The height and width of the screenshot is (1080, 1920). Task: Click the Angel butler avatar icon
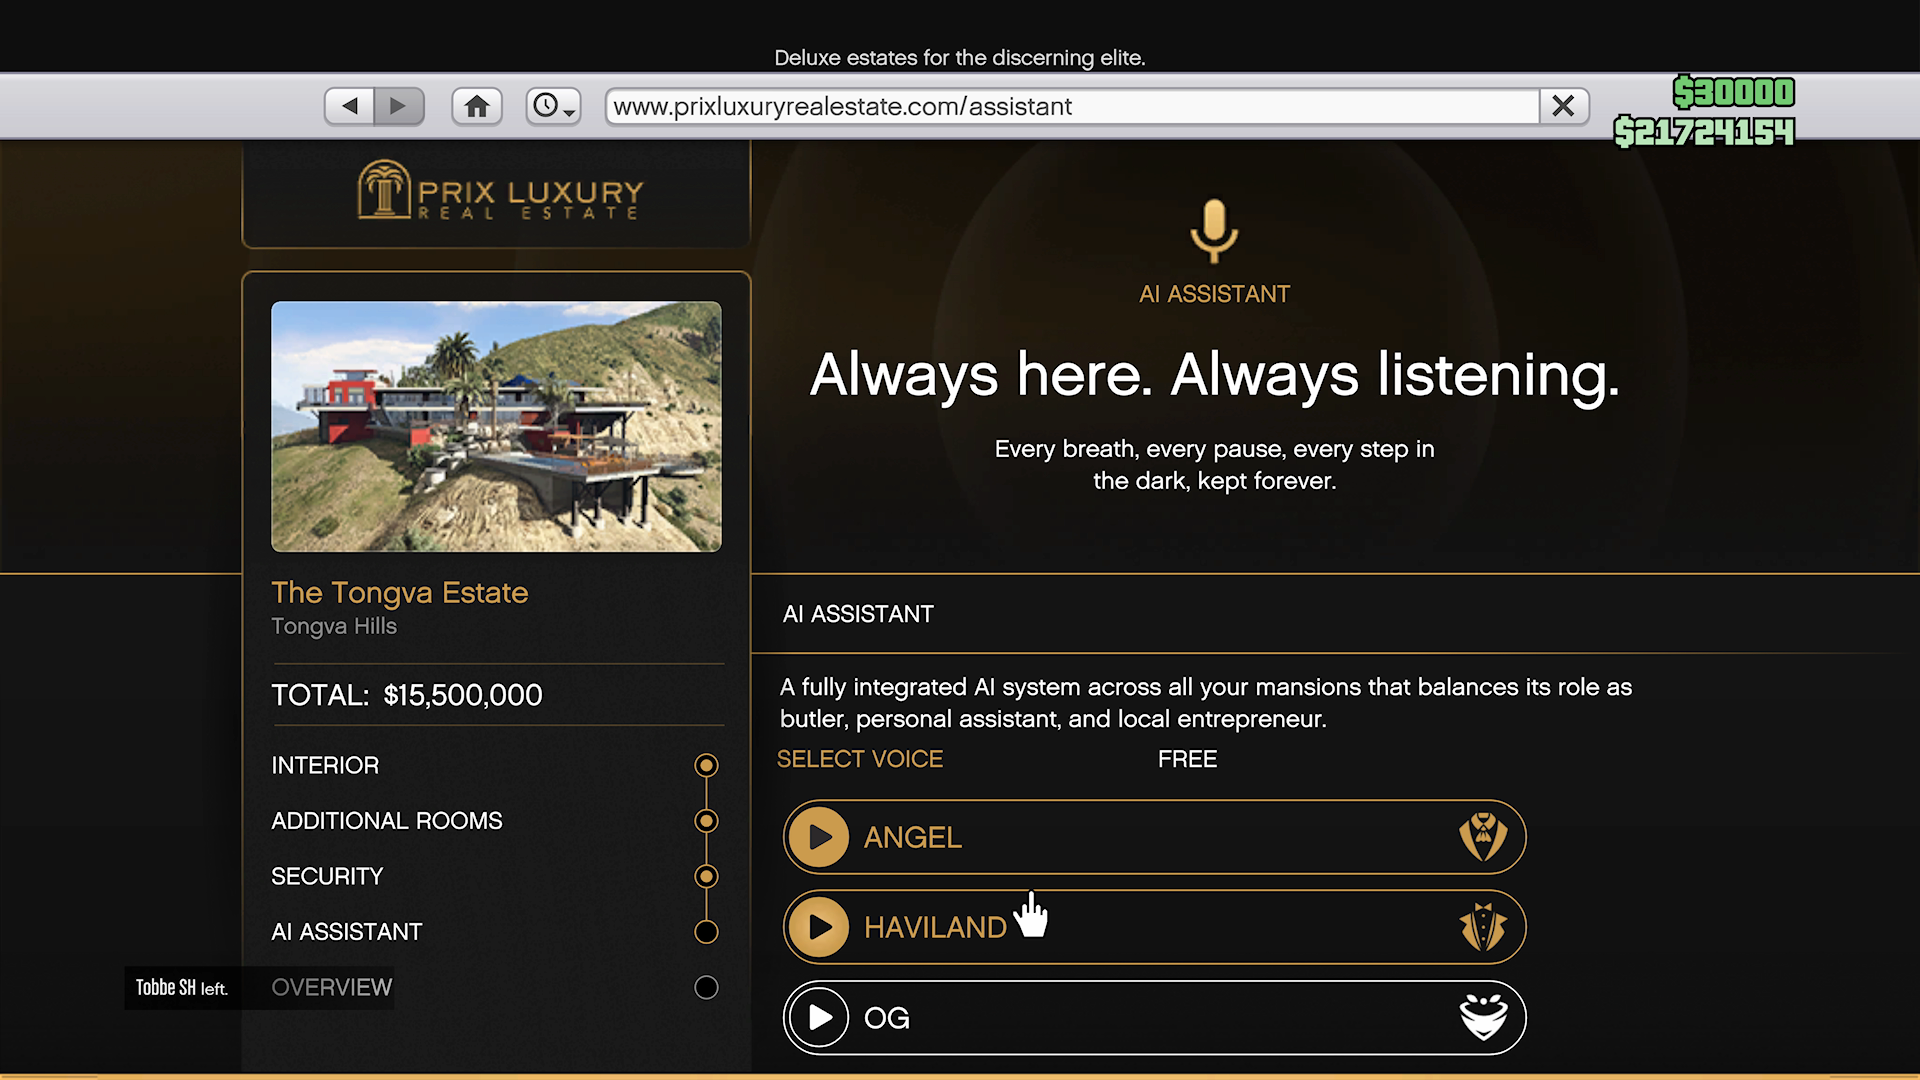coord(1482,837)
